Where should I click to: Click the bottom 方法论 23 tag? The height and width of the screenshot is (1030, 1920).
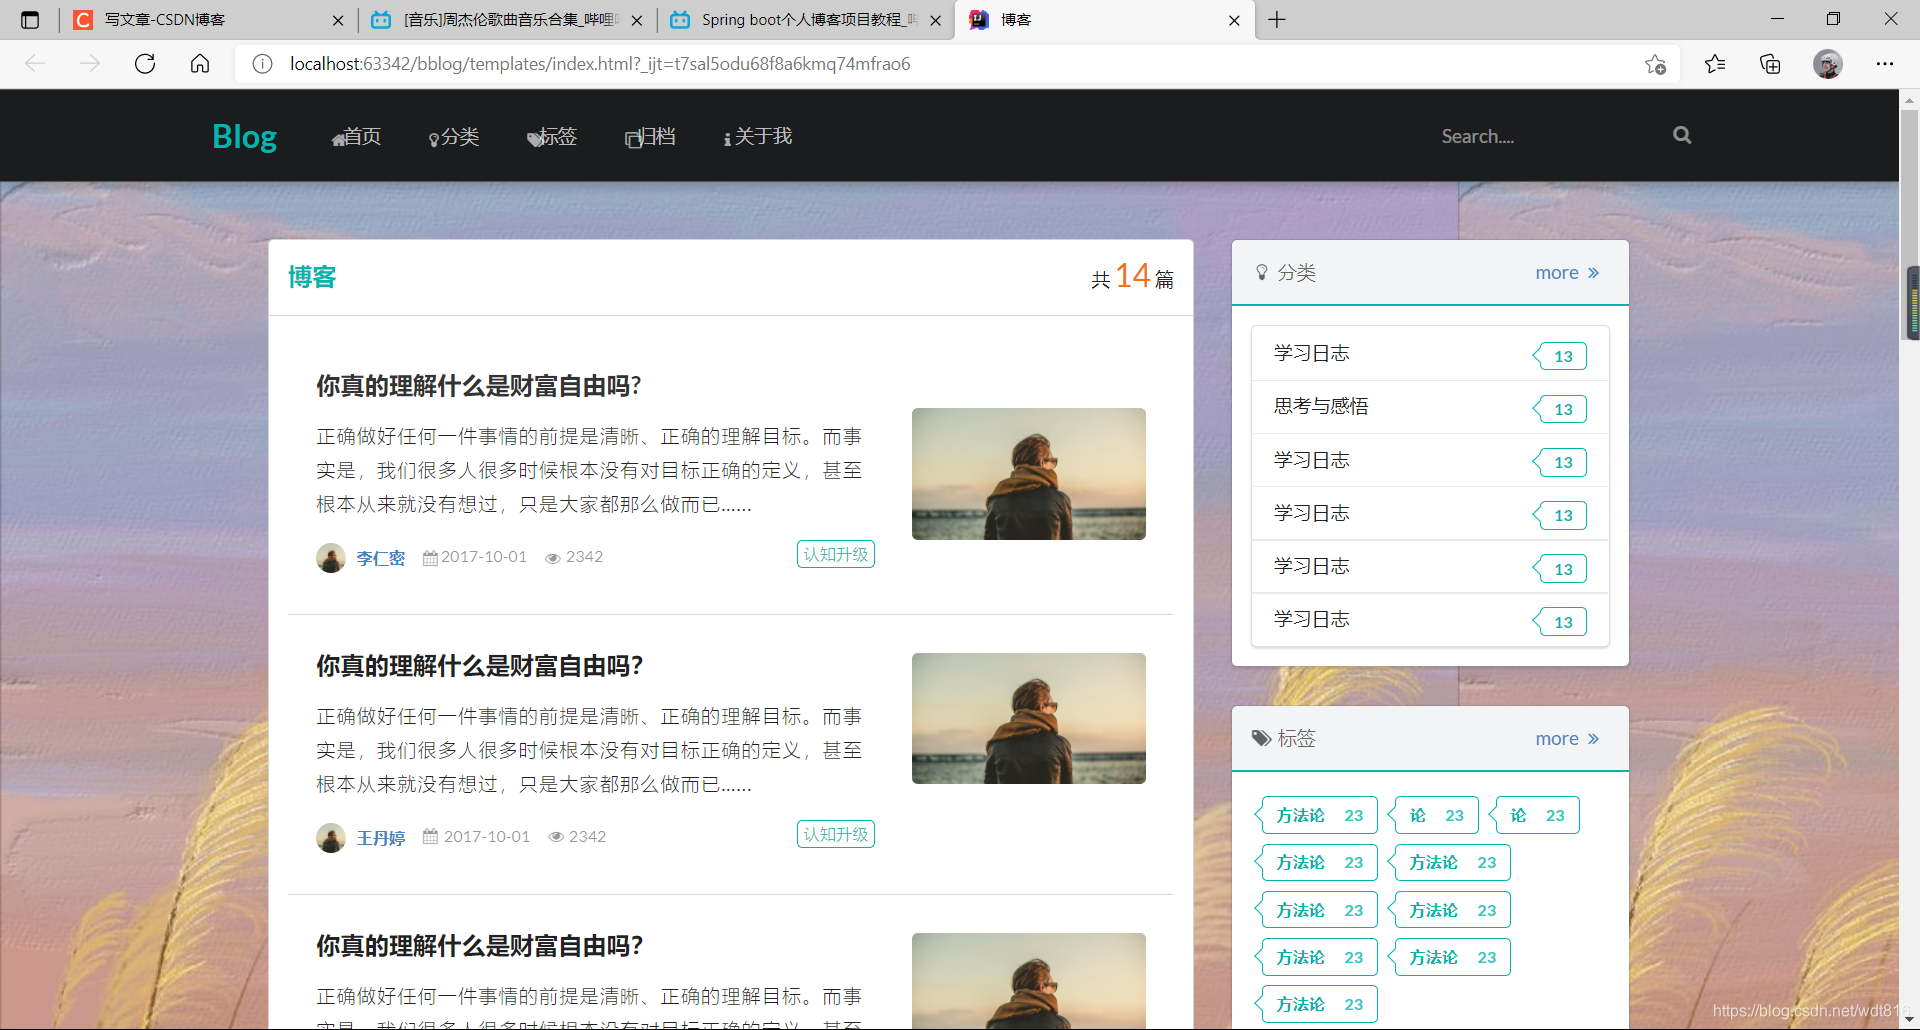coord(1317,1004)
